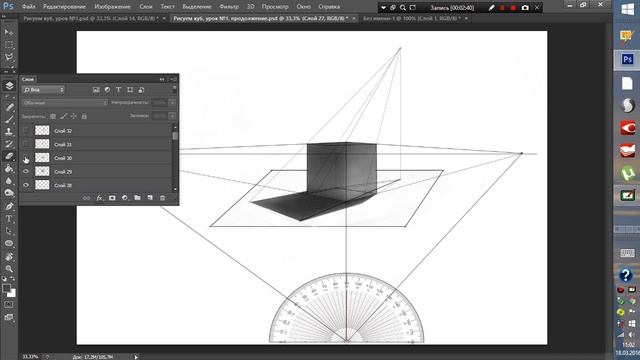
Task: Toggle smart object layer filter
Action: click(141, 90)
